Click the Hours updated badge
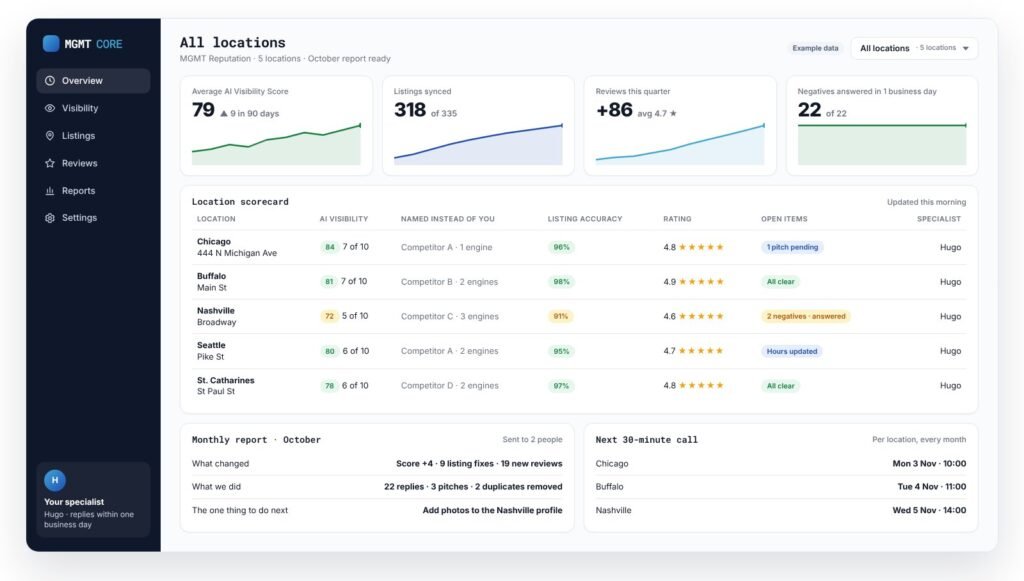The image size is (1024, 581). click(792, 351)
